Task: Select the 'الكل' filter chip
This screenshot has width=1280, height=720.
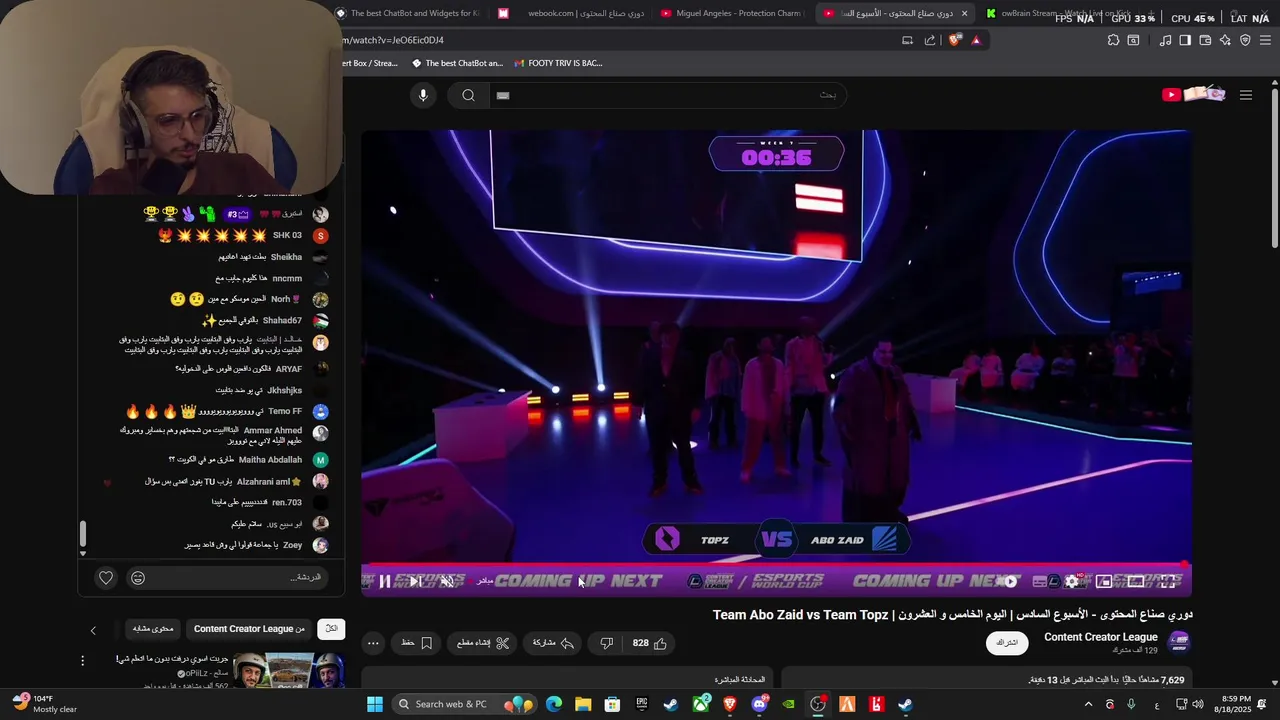Action: point(331,628)
